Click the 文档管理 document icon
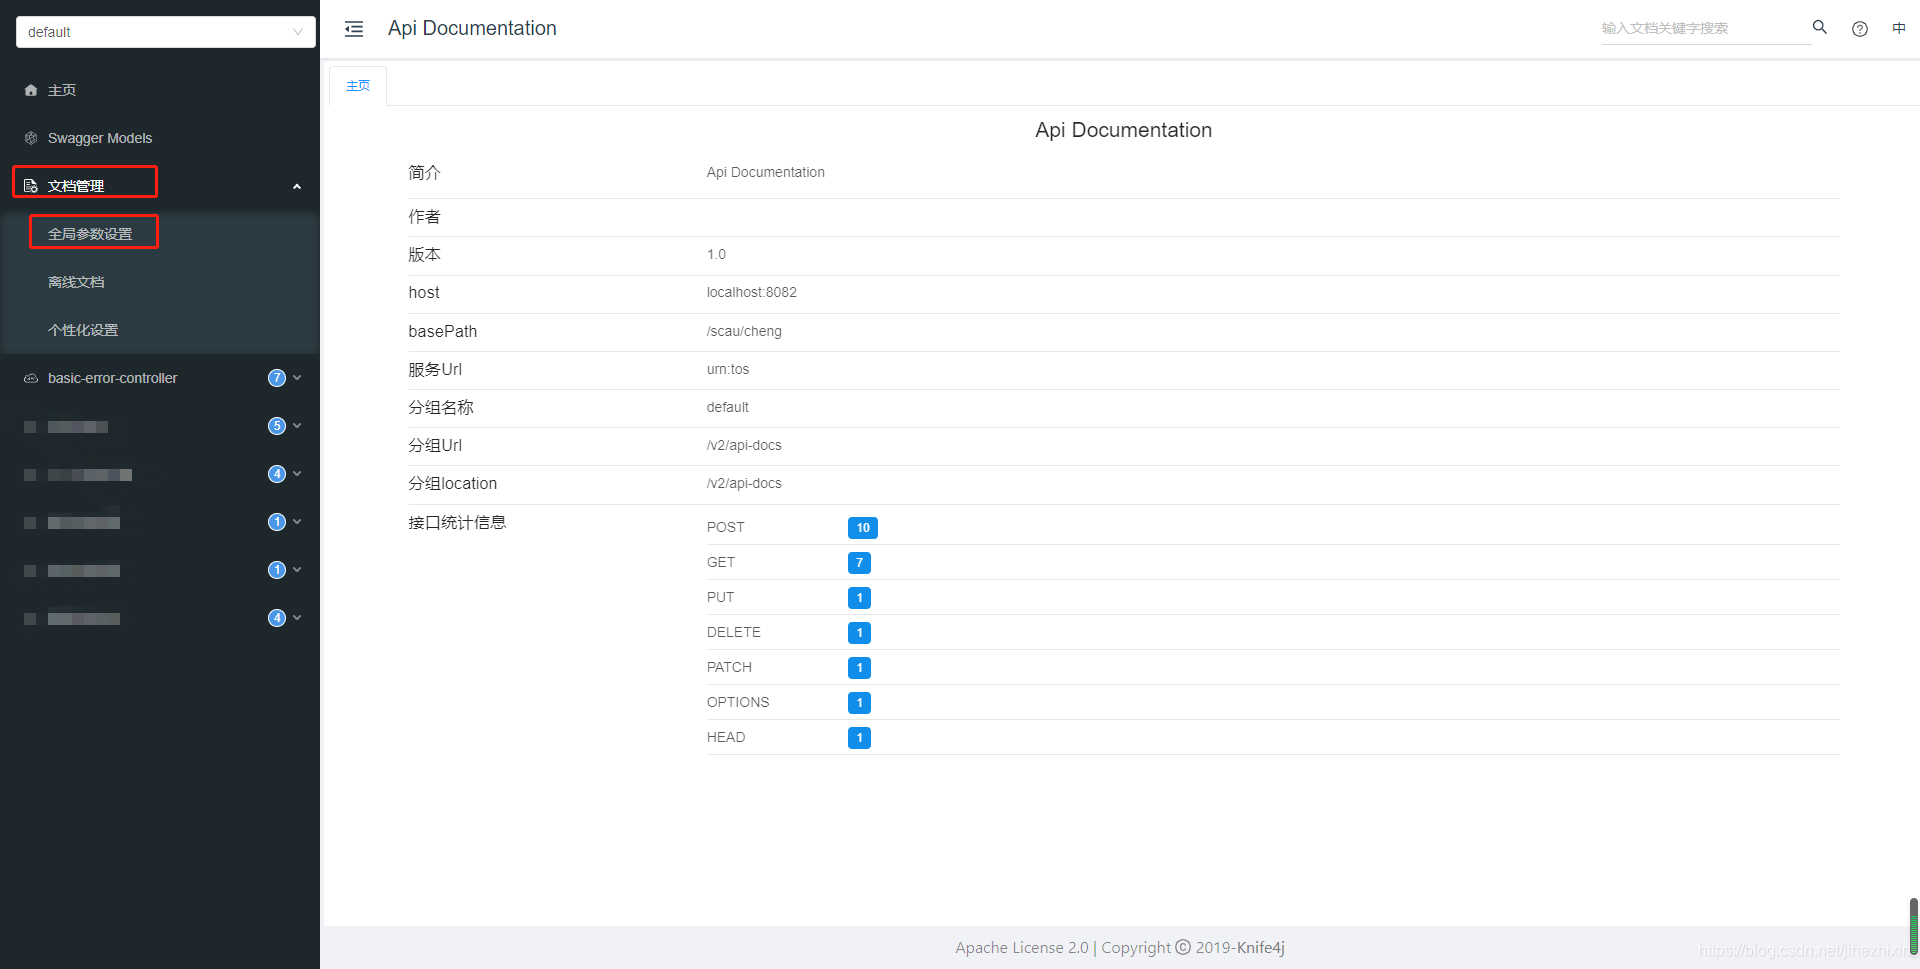The width and height of the screenshot is (1920, 969). (x=31, y=186)
